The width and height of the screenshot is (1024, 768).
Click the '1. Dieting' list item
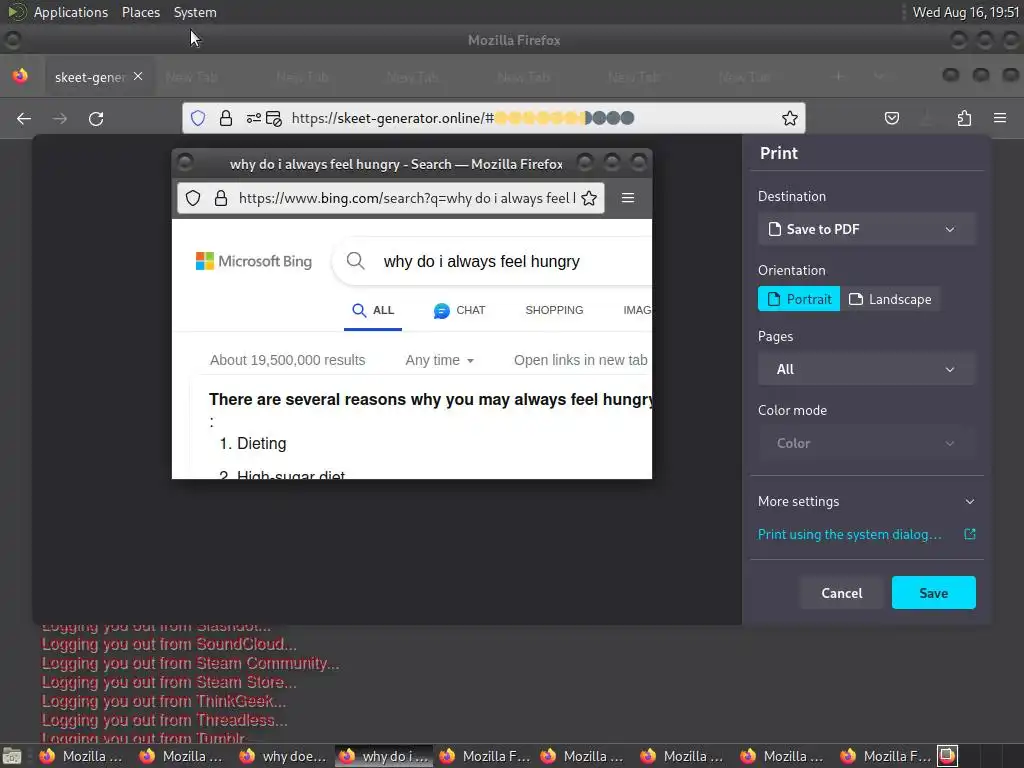[253, 443]
